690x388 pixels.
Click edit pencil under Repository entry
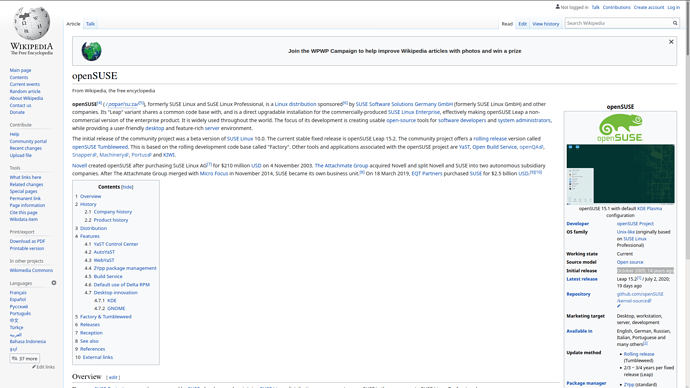pyautogui.click(x=619, y=306)
